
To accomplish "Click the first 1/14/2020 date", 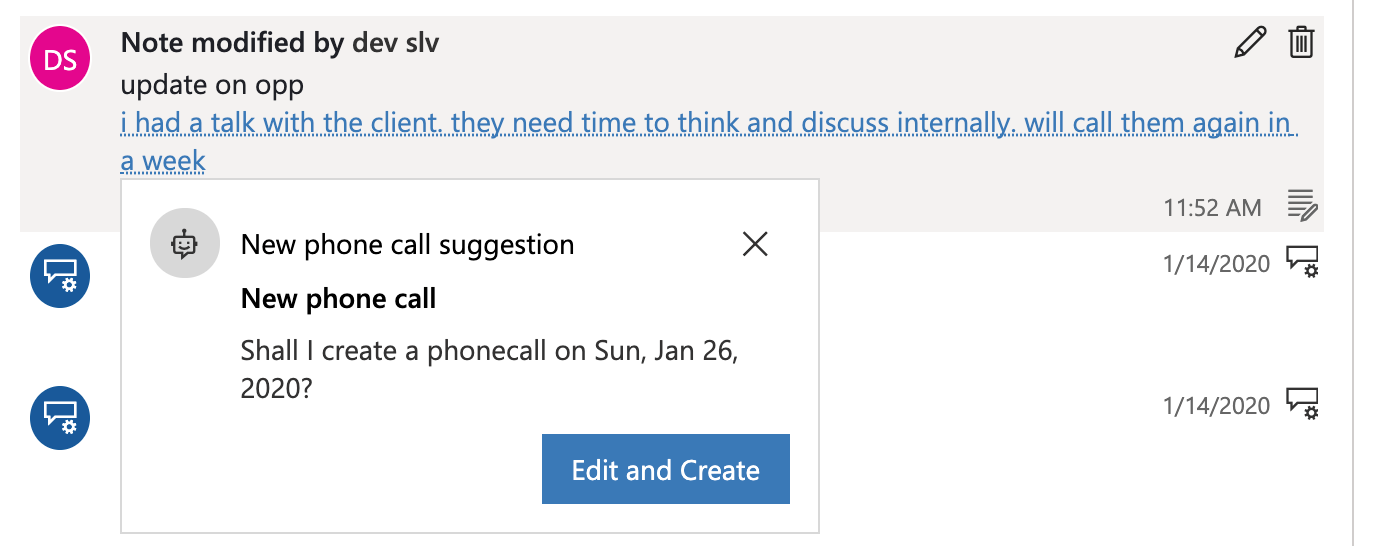I will point(1216,264).
